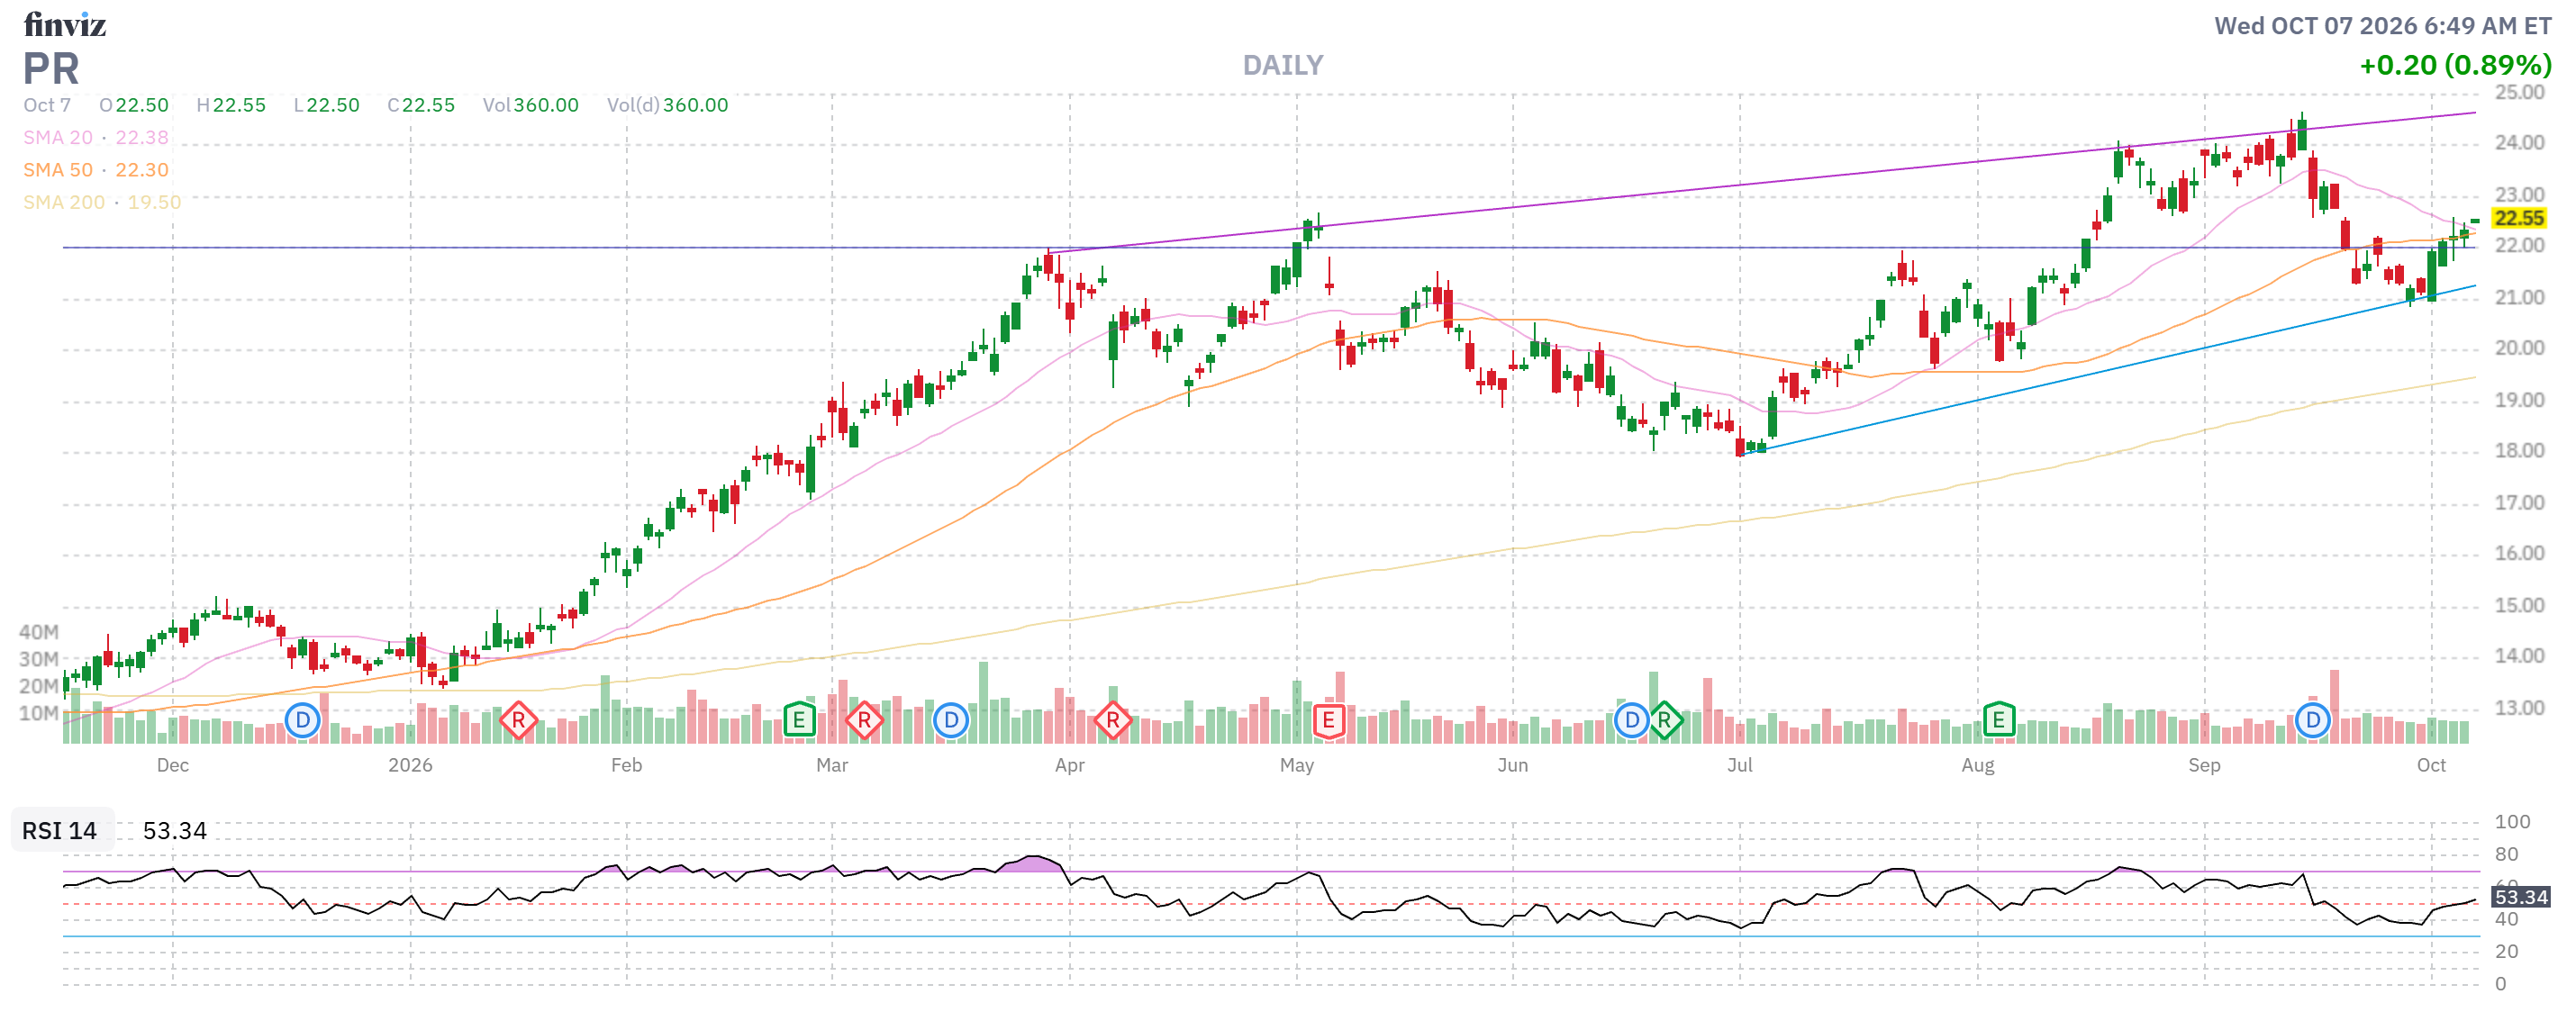Click the dark 53.34 RSI value tag on the axis
The width and height of the screenshot is (2576, 1012).
coord(2520,897)
